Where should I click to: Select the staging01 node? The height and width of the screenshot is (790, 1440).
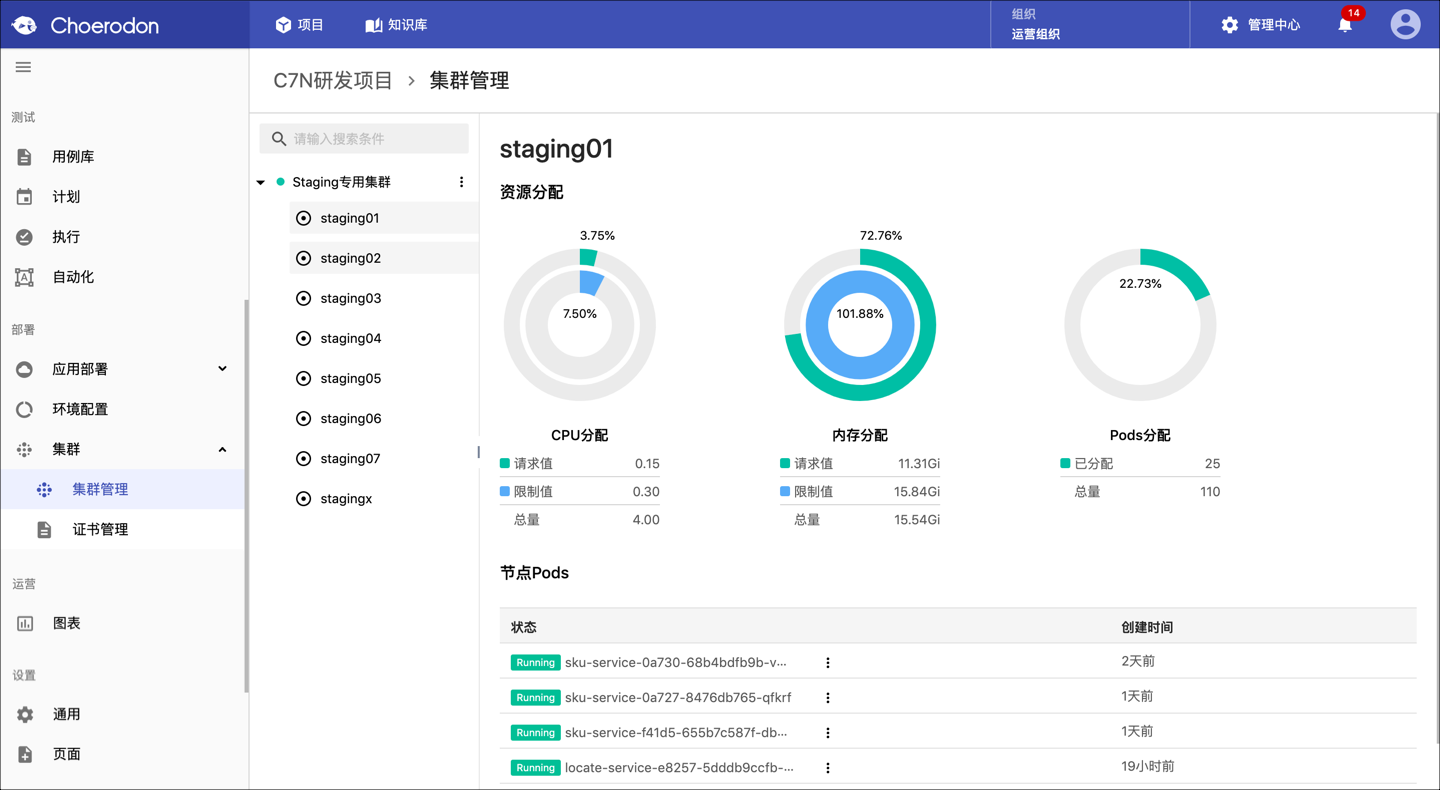tap(384, 218)
